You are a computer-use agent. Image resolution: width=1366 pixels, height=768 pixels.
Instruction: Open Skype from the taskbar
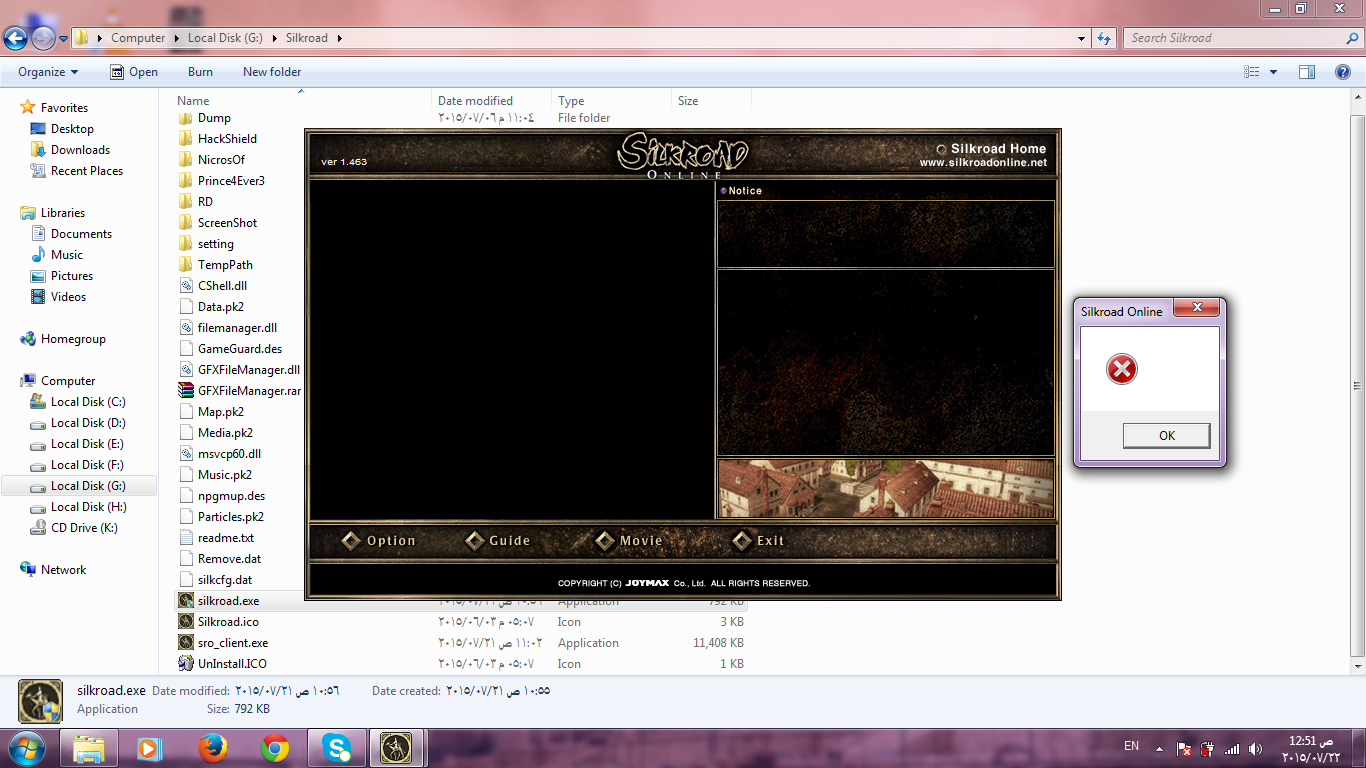tap(337, 748)
